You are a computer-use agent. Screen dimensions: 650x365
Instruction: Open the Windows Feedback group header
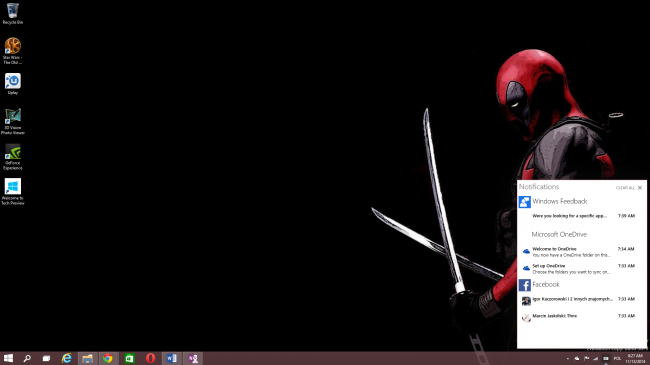point(560,201)
